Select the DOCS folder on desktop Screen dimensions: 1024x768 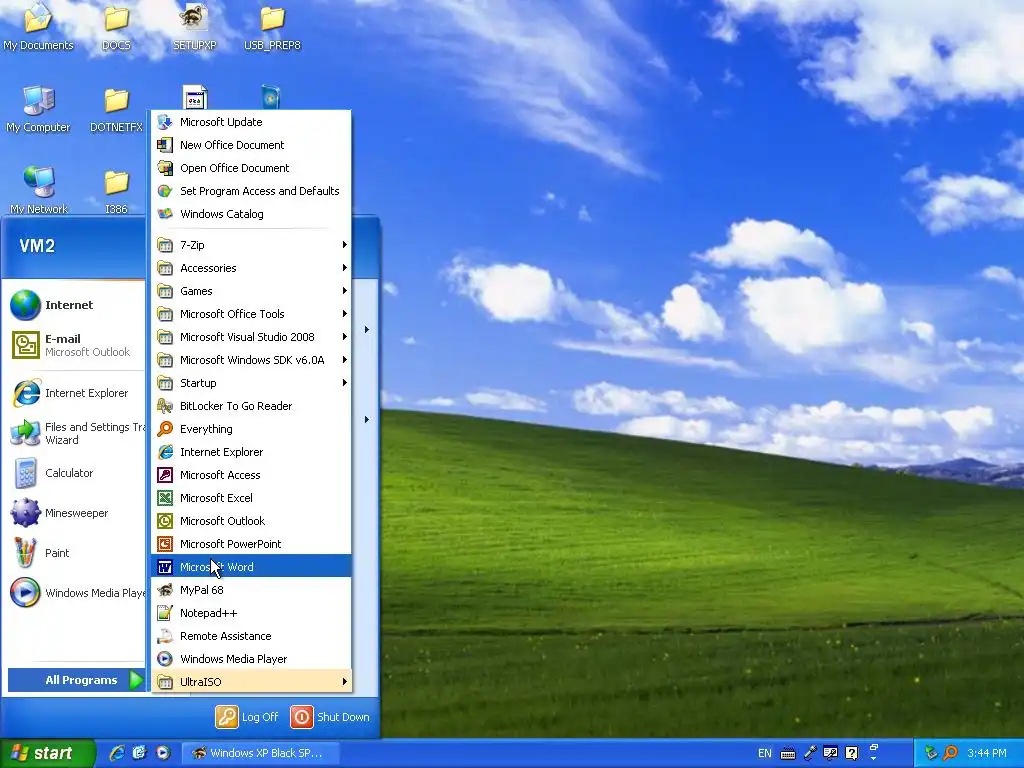coord(116,26)
